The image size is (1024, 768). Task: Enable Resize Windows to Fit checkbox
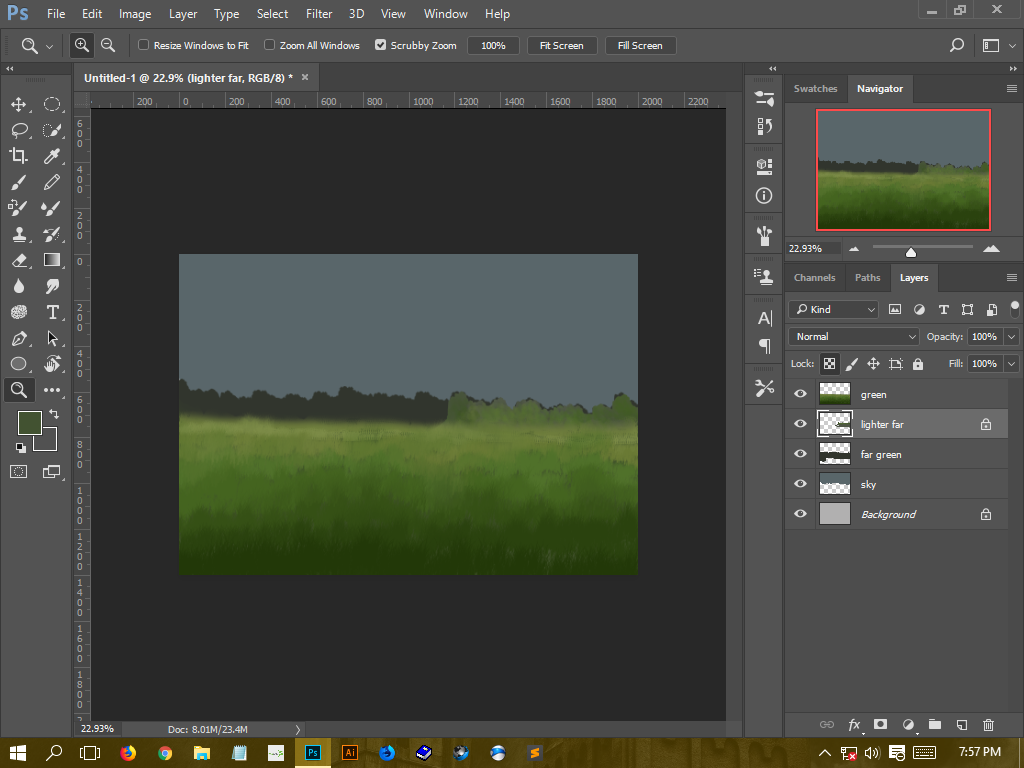click(x=143, y=45)
